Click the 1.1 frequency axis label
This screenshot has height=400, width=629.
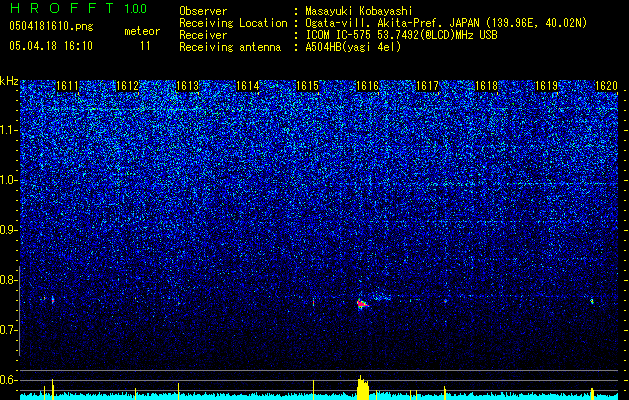9,130
